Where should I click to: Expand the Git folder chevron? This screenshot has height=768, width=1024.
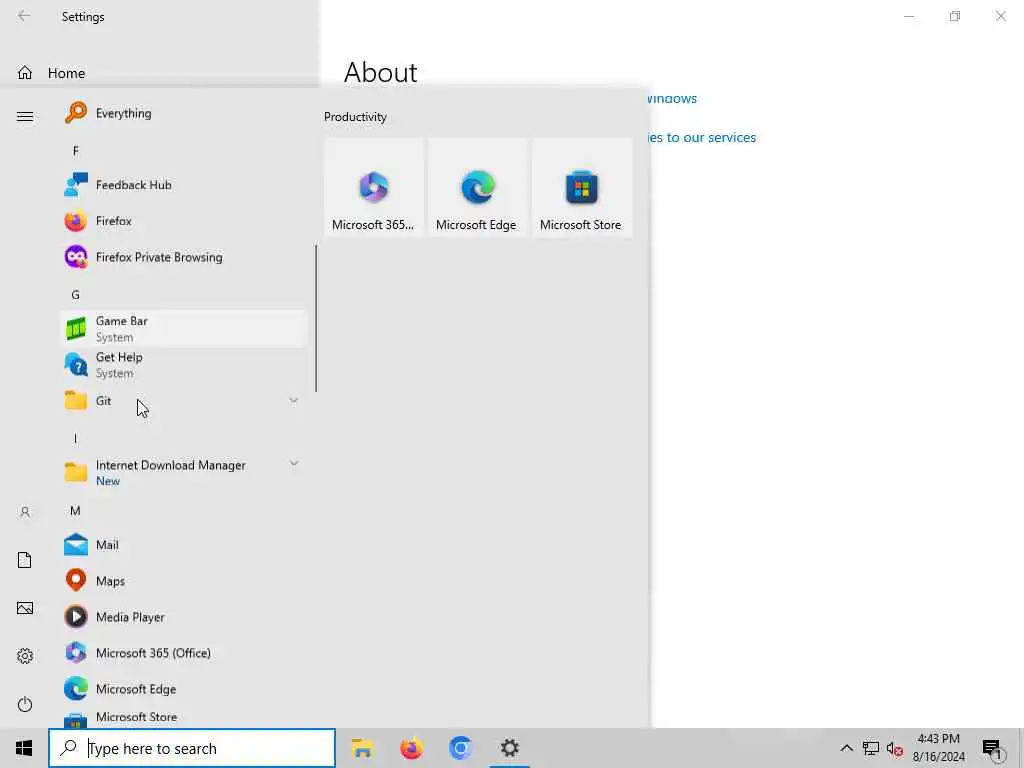coord(294,400)
